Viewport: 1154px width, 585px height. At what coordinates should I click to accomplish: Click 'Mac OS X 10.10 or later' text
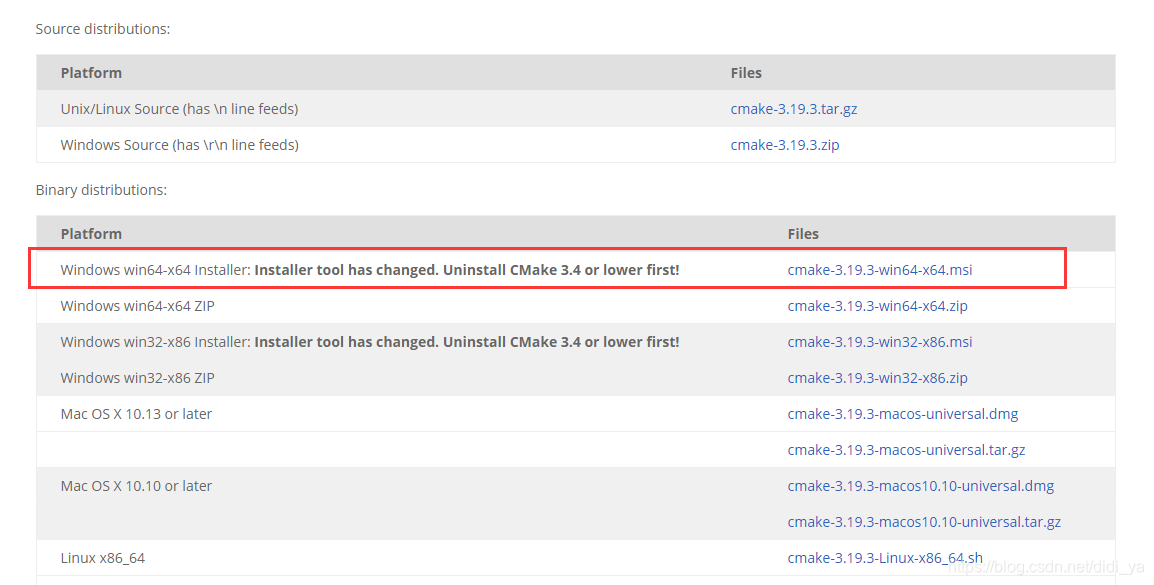(x=136, y=486)
